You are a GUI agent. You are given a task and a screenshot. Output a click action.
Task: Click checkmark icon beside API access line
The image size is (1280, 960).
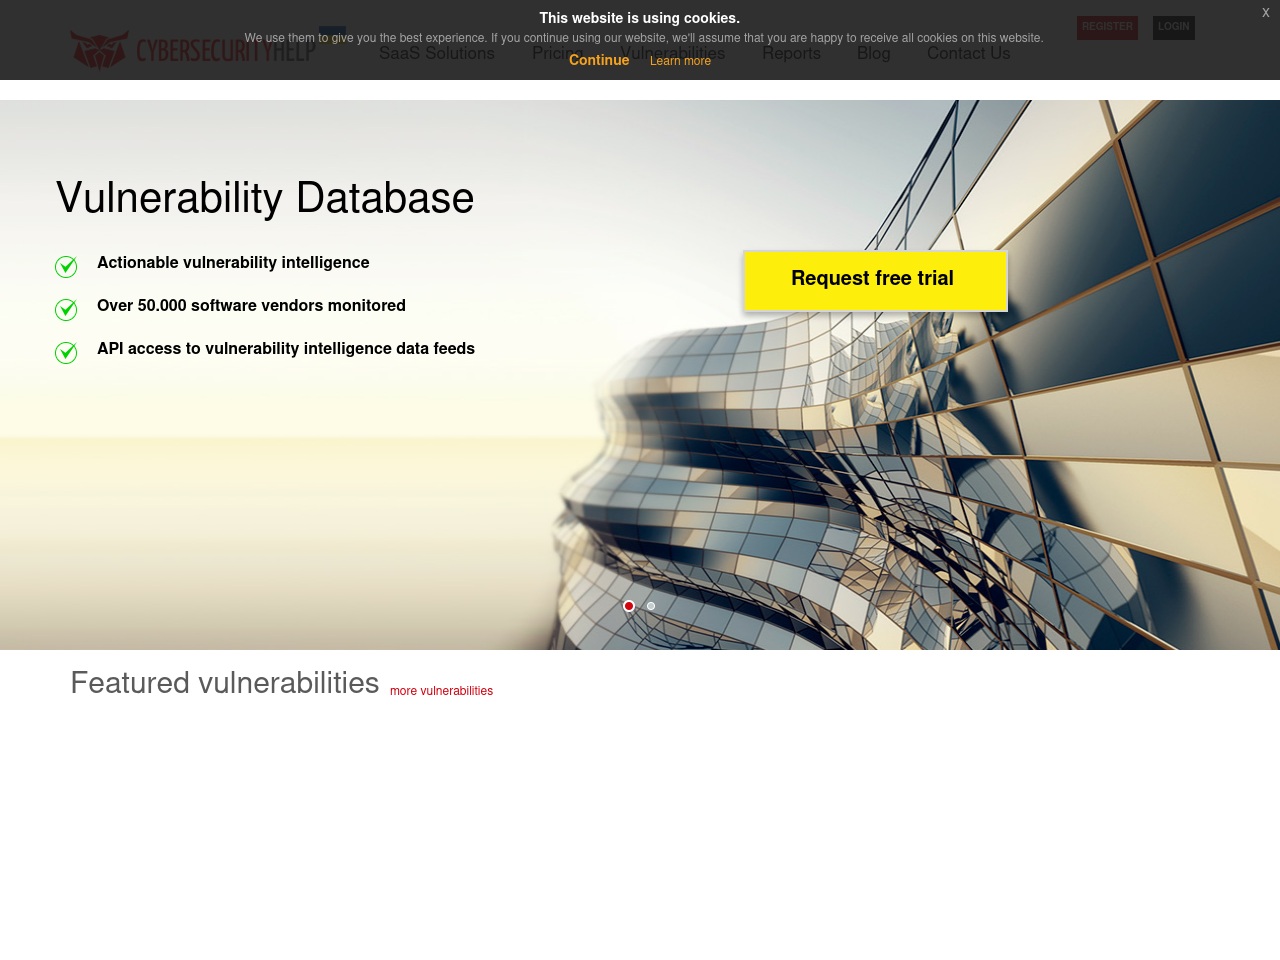pos(66,352)
